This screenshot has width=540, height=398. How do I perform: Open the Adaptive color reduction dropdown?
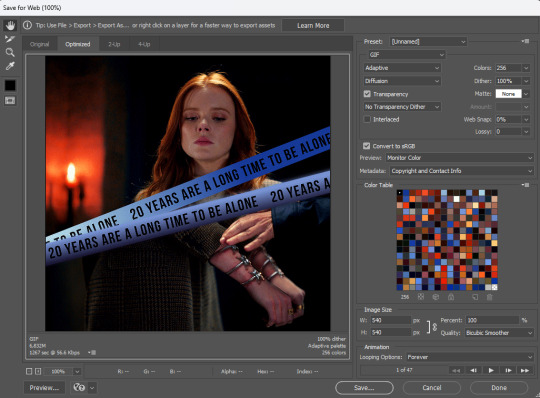point(402,68)
